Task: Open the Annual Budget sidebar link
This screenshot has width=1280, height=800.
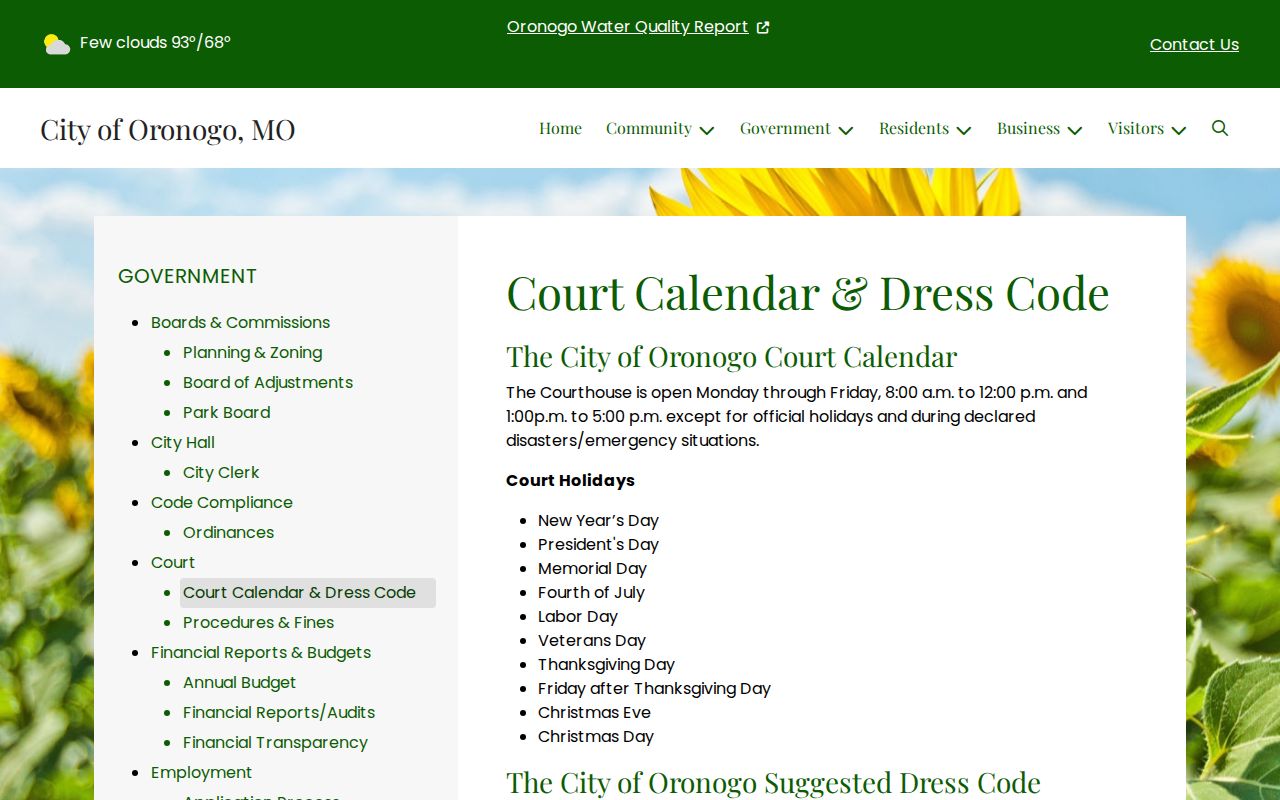Action: [239, 682]
